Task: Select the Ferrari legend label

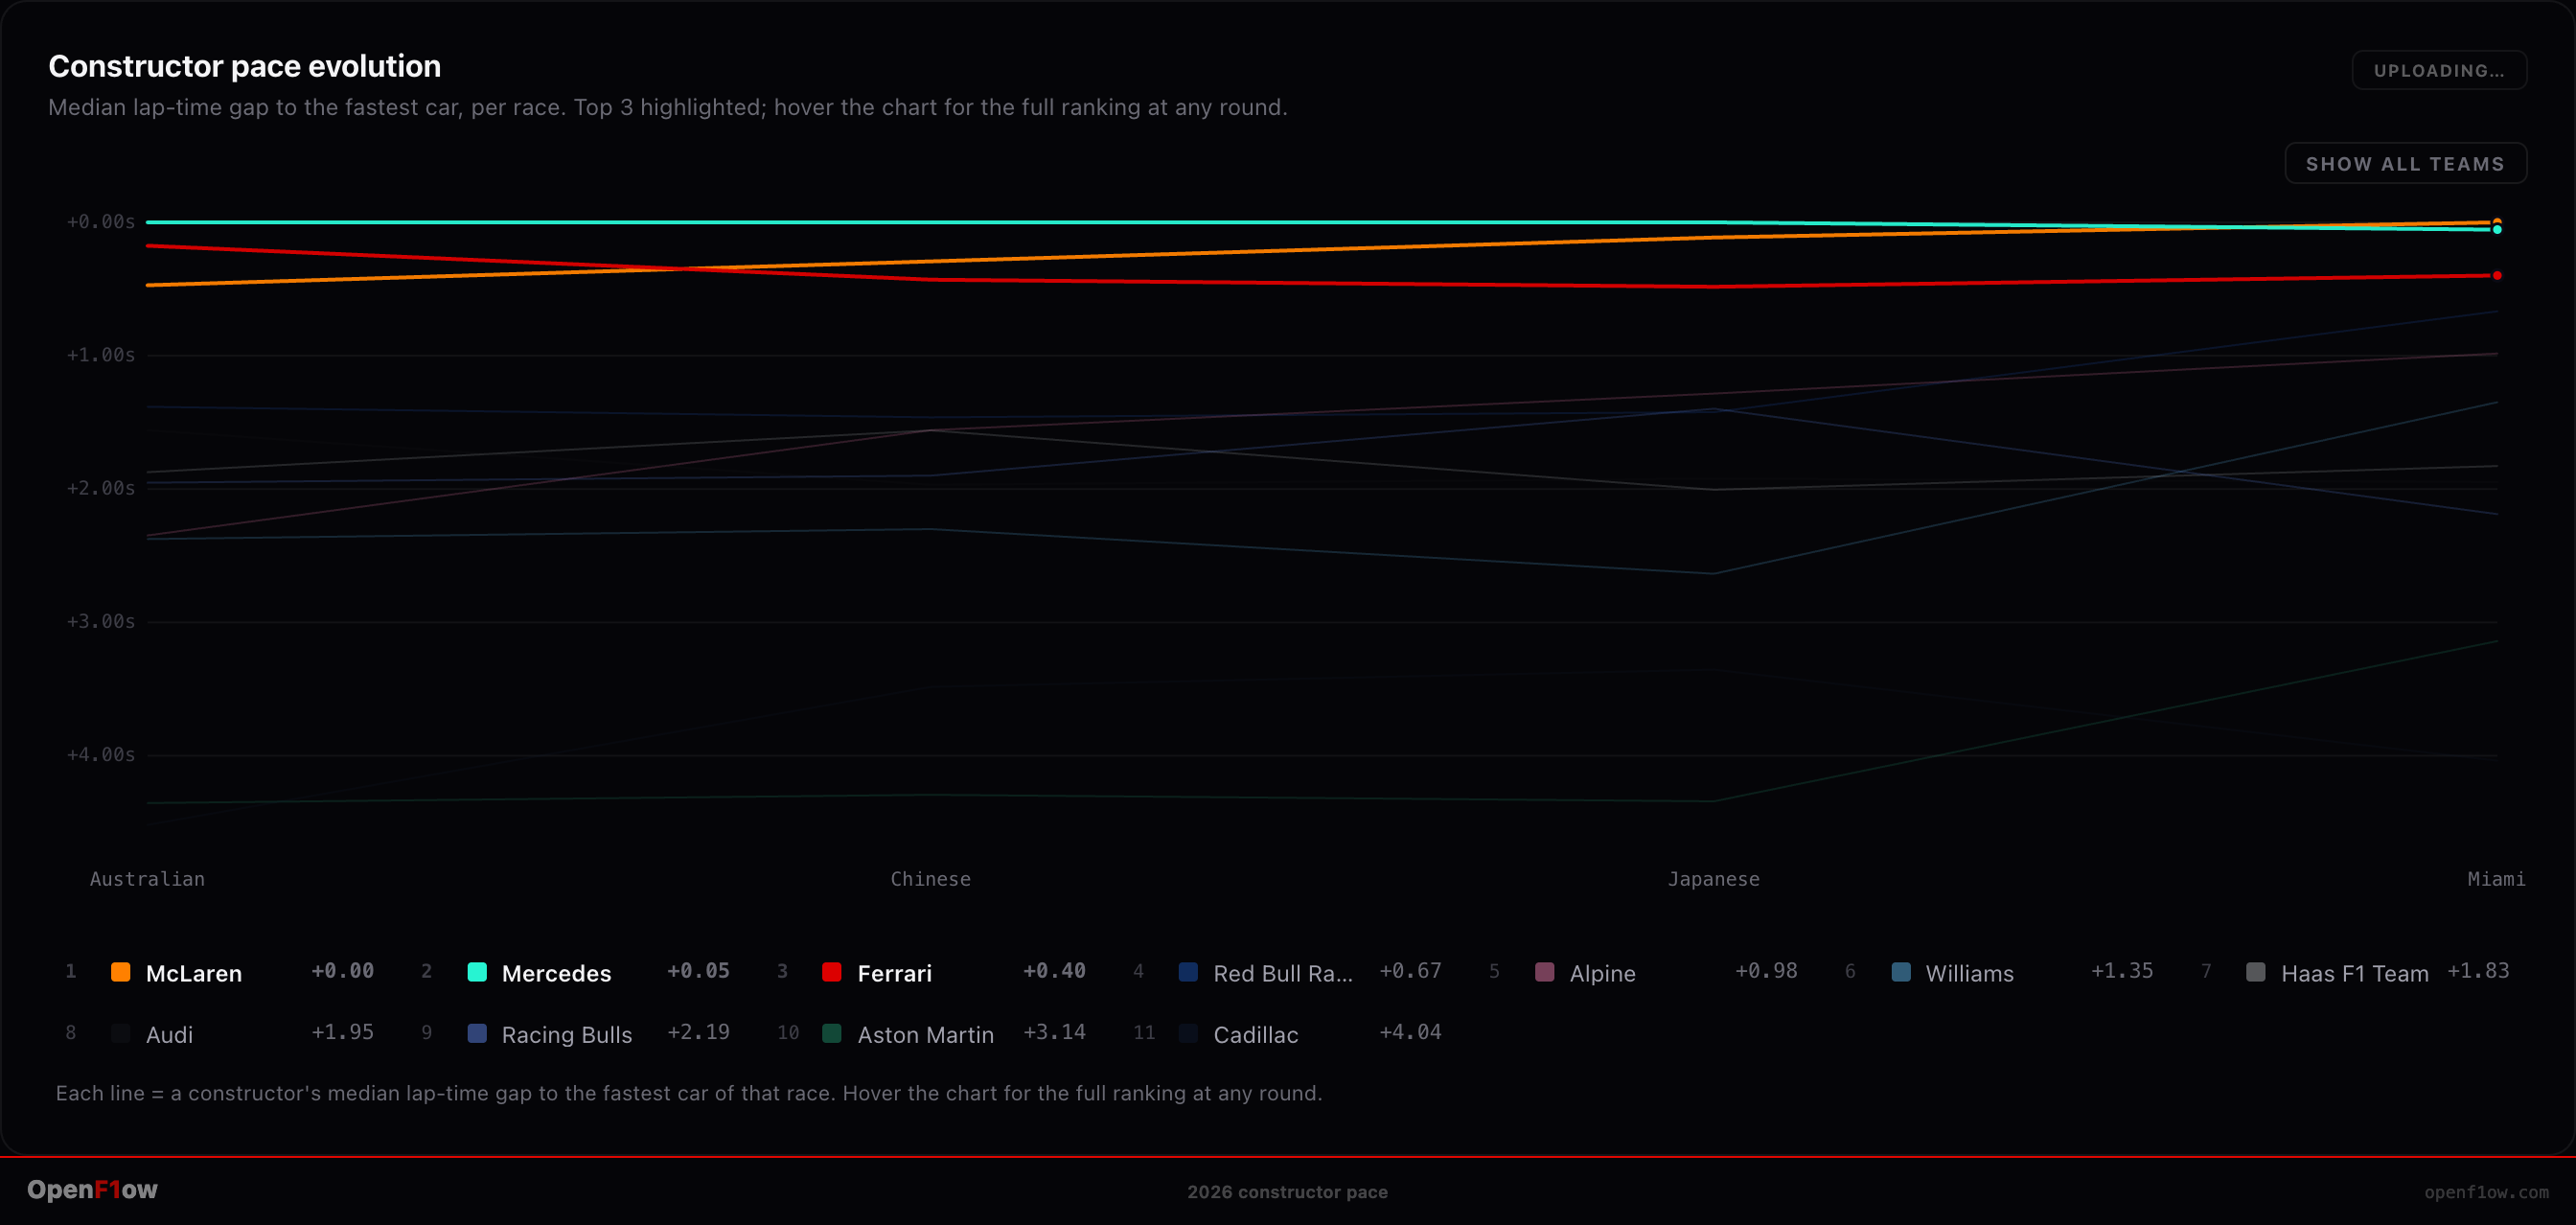Action: pos(895,973)
